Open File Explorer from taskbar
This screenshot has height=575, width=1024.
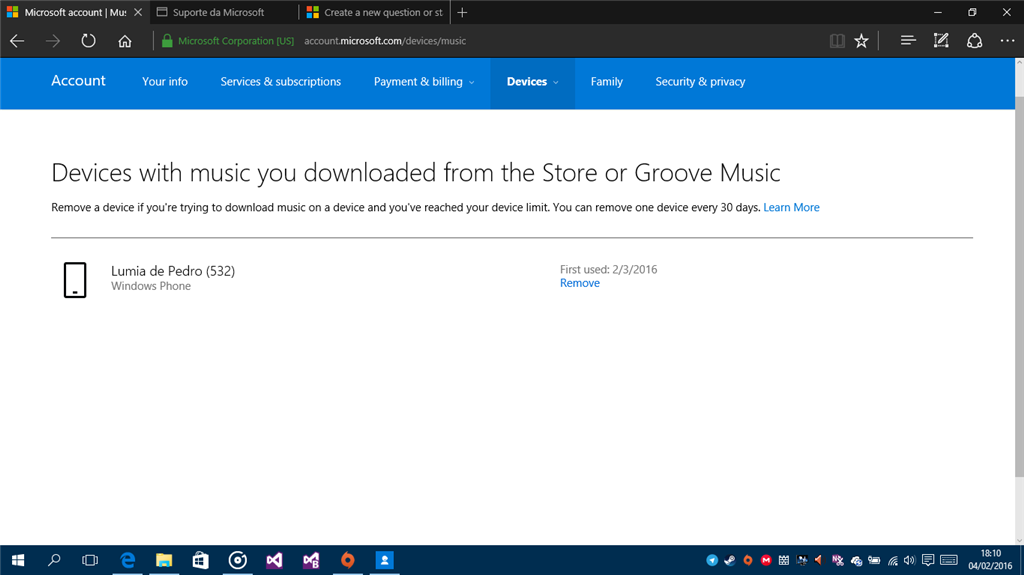point(164,560)
